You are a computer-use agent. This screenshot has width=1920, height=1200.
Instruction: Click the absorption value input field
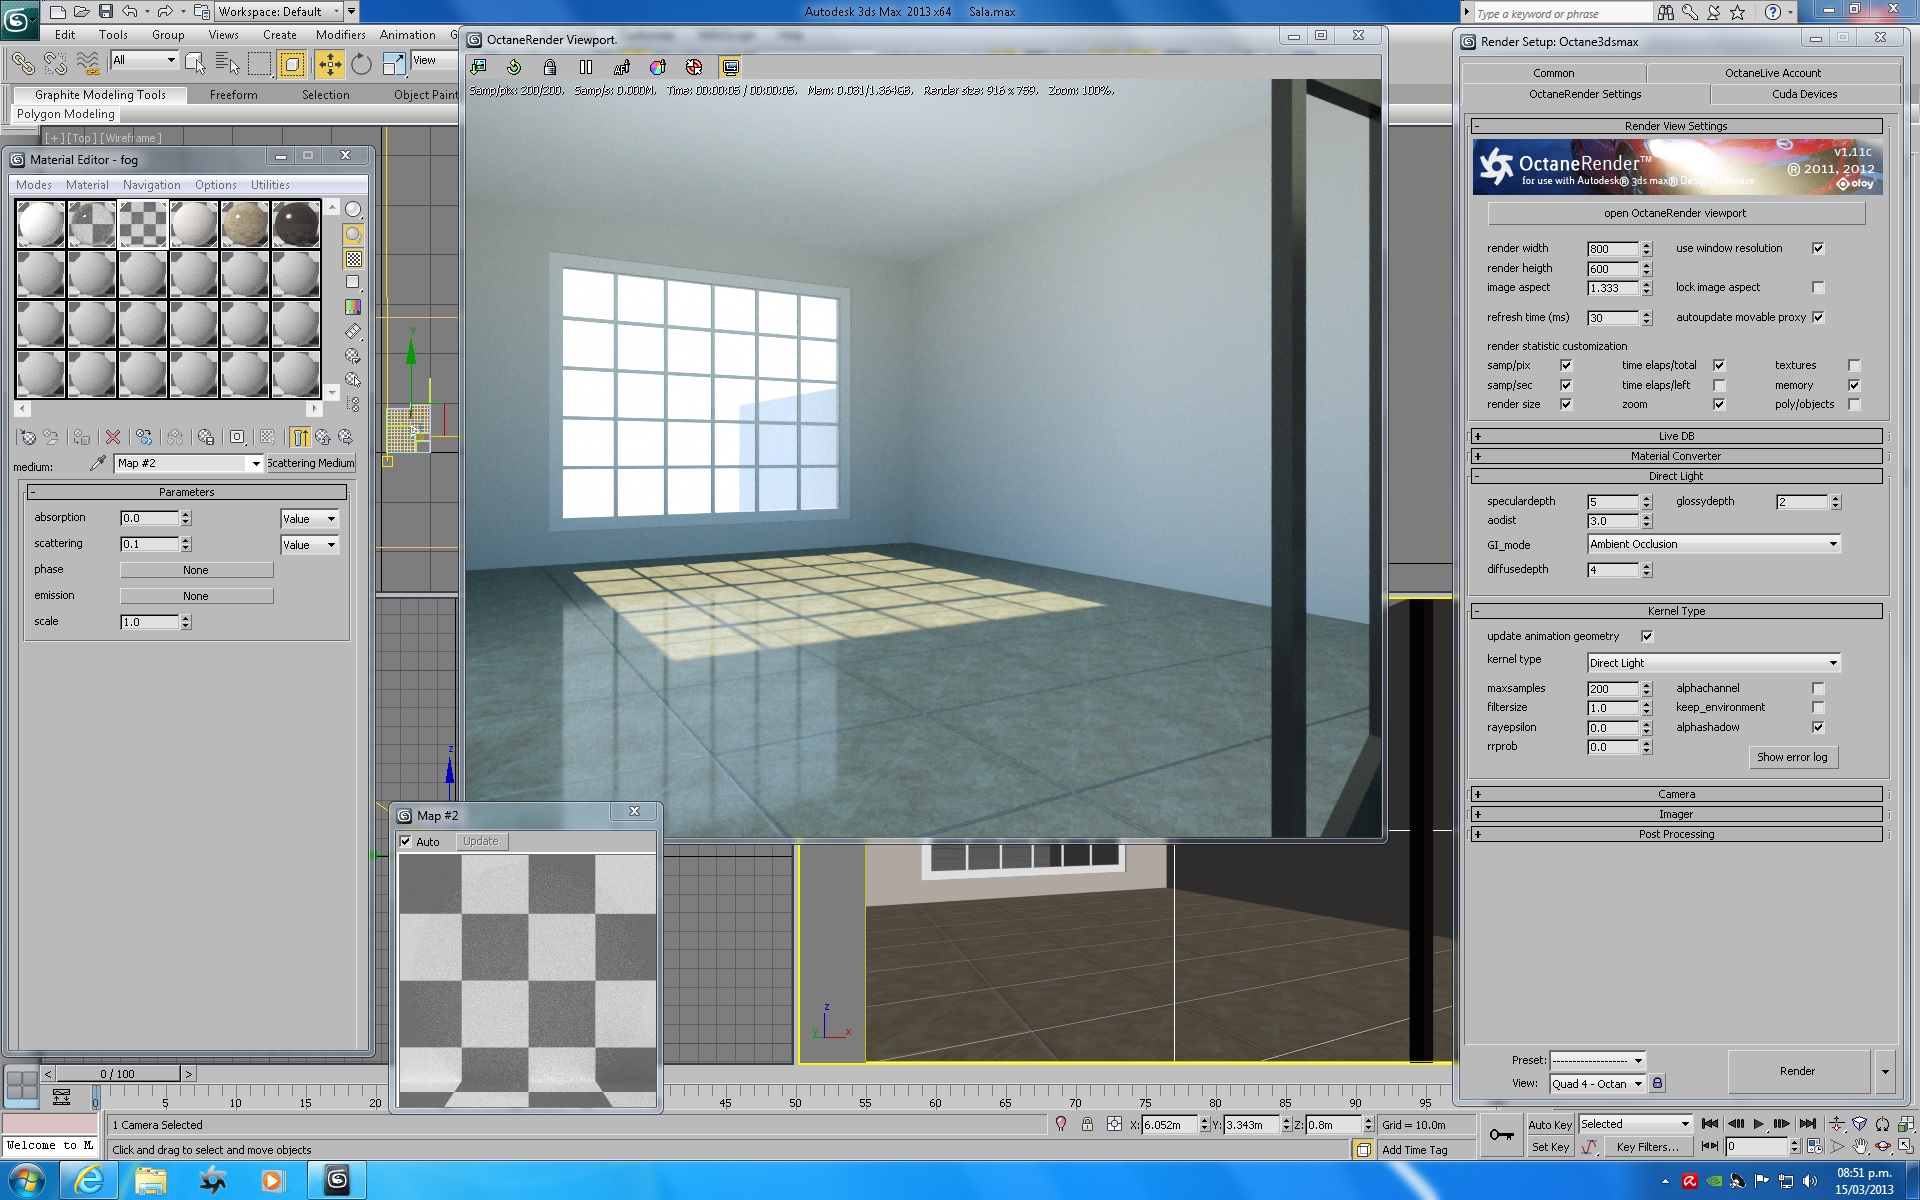click(x=149, y=518)
